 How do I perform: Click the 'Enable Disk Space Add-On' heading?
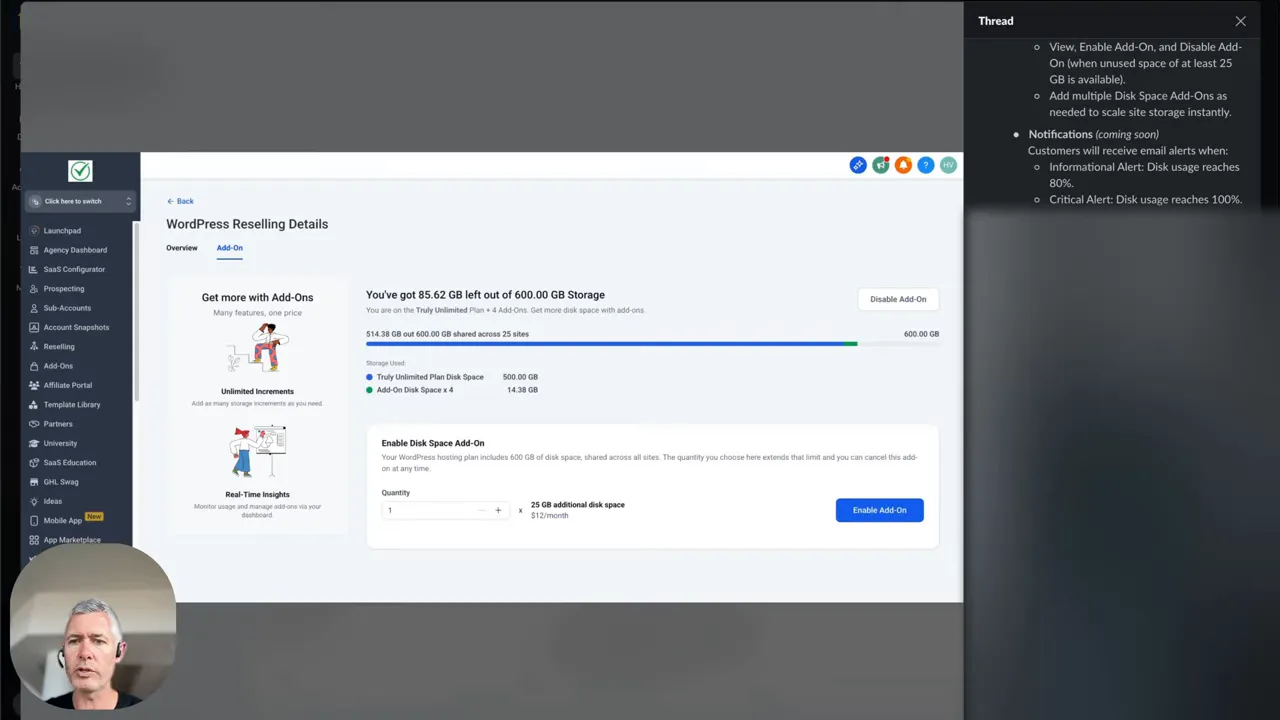(433, 443)
